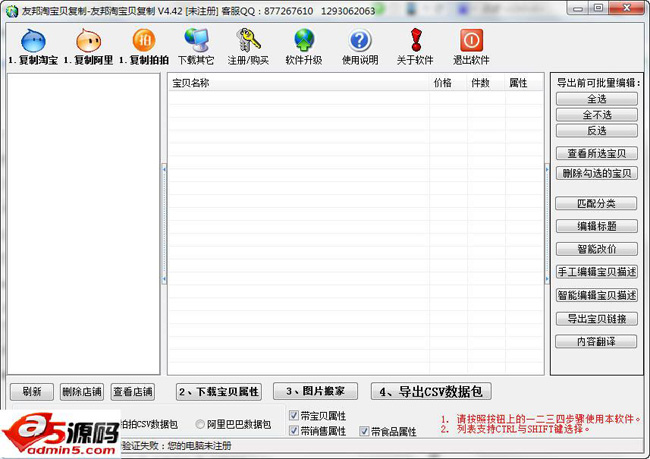650x459 pixels.
Task: Click 拍拍CSV数据包 option label
Action: pos(149,424)
